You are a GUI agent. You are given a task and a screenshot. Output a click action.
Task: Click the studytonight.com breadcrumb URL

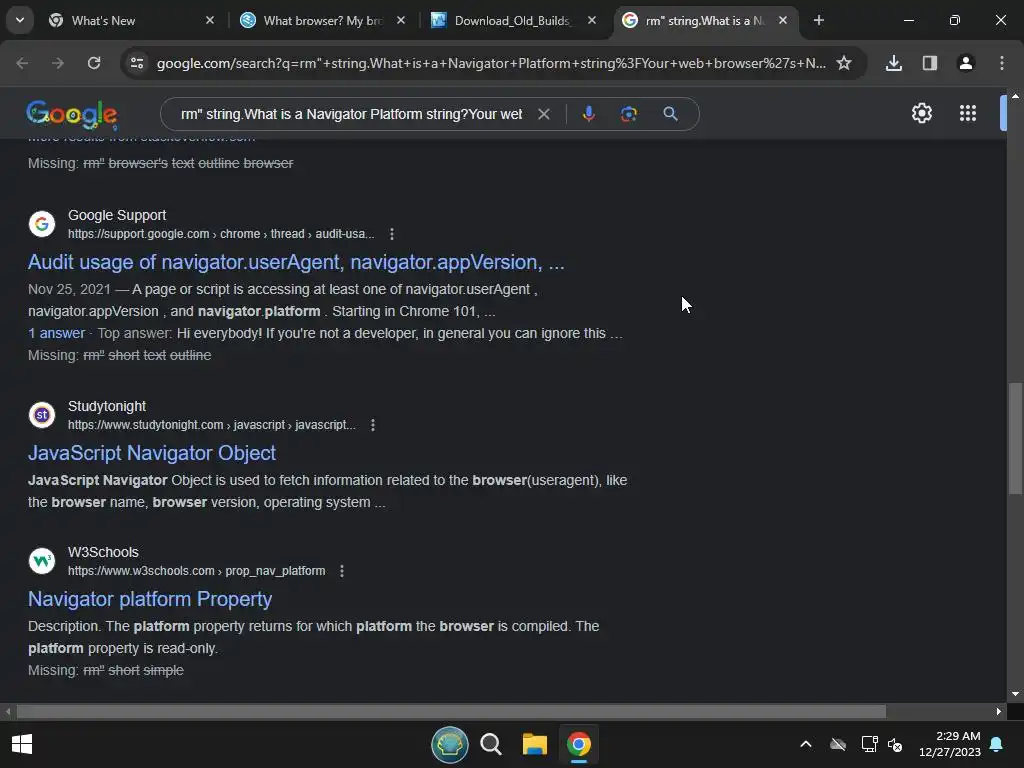[212, 425]
